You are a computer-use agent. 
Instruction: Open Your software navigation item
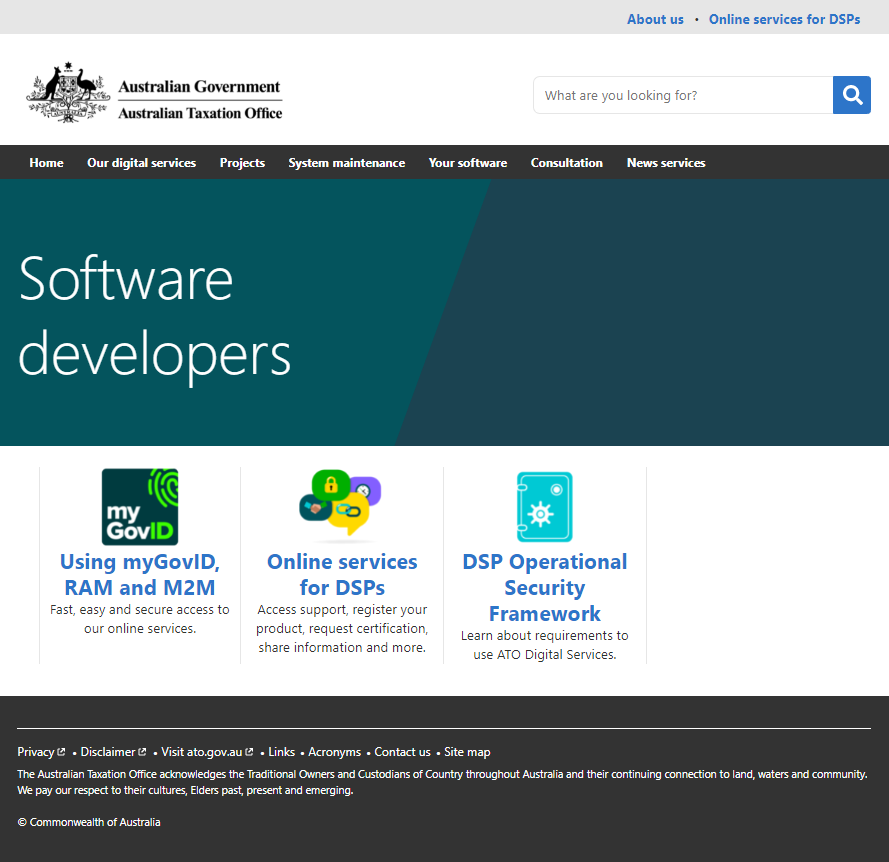[x=467, y=163]
